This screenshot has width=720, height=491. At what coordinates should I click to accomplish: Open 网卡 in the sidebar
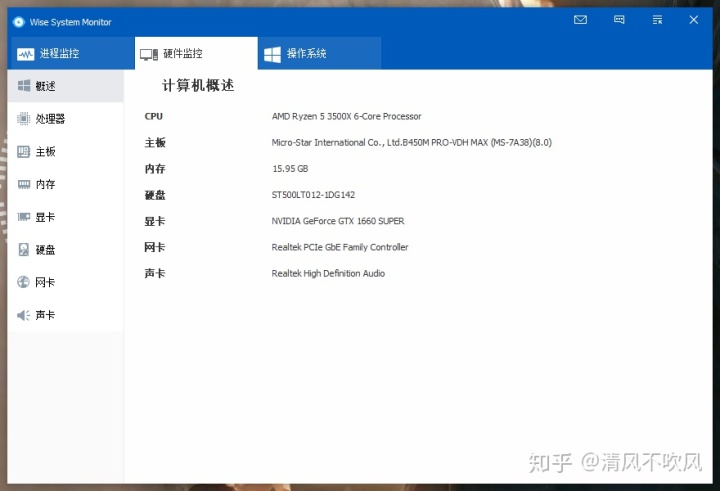coord(66,282)
